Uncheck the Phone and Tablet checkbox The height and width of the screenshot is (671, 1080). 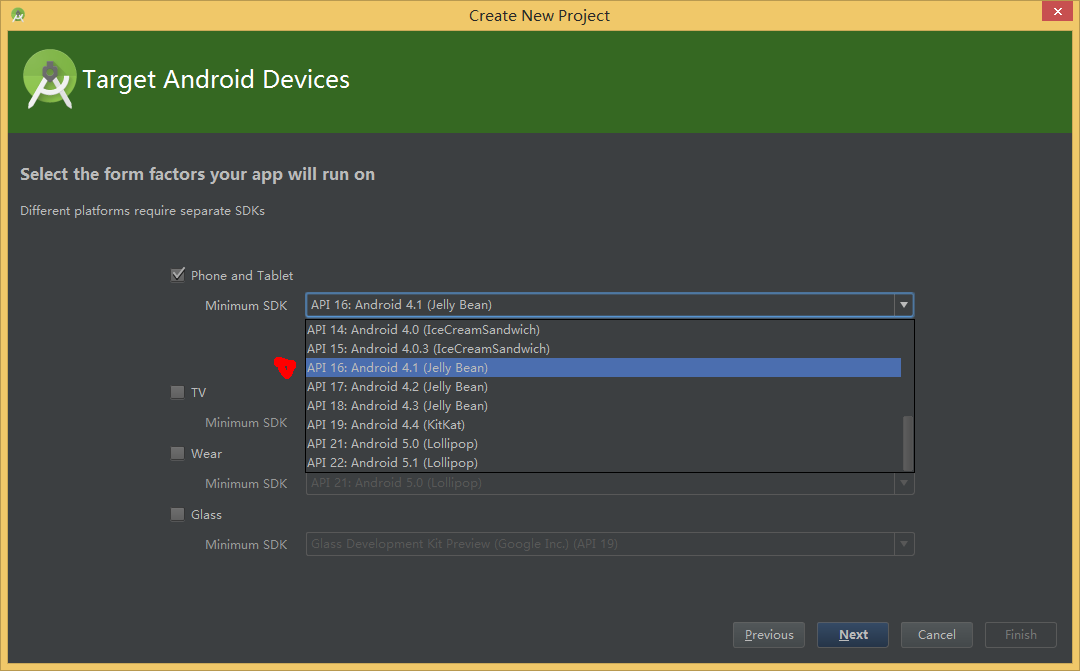point(178,275)
